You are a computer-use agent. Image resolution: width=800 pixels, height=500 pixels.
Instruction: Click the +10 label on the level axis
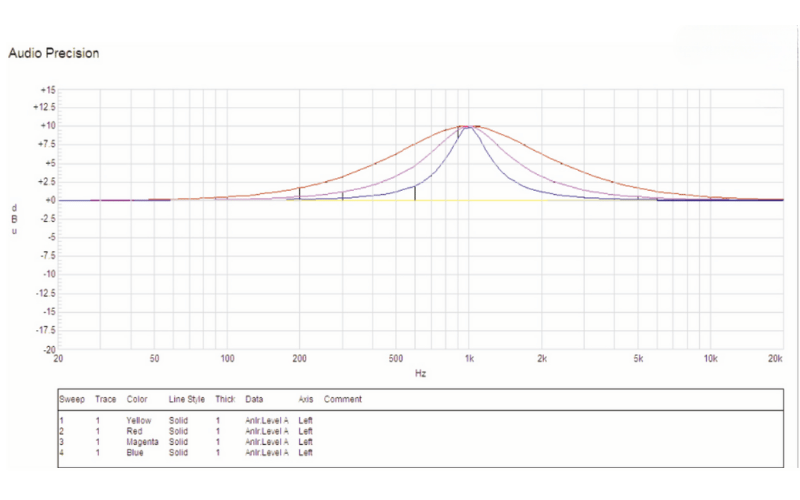(x=48, y=126)
